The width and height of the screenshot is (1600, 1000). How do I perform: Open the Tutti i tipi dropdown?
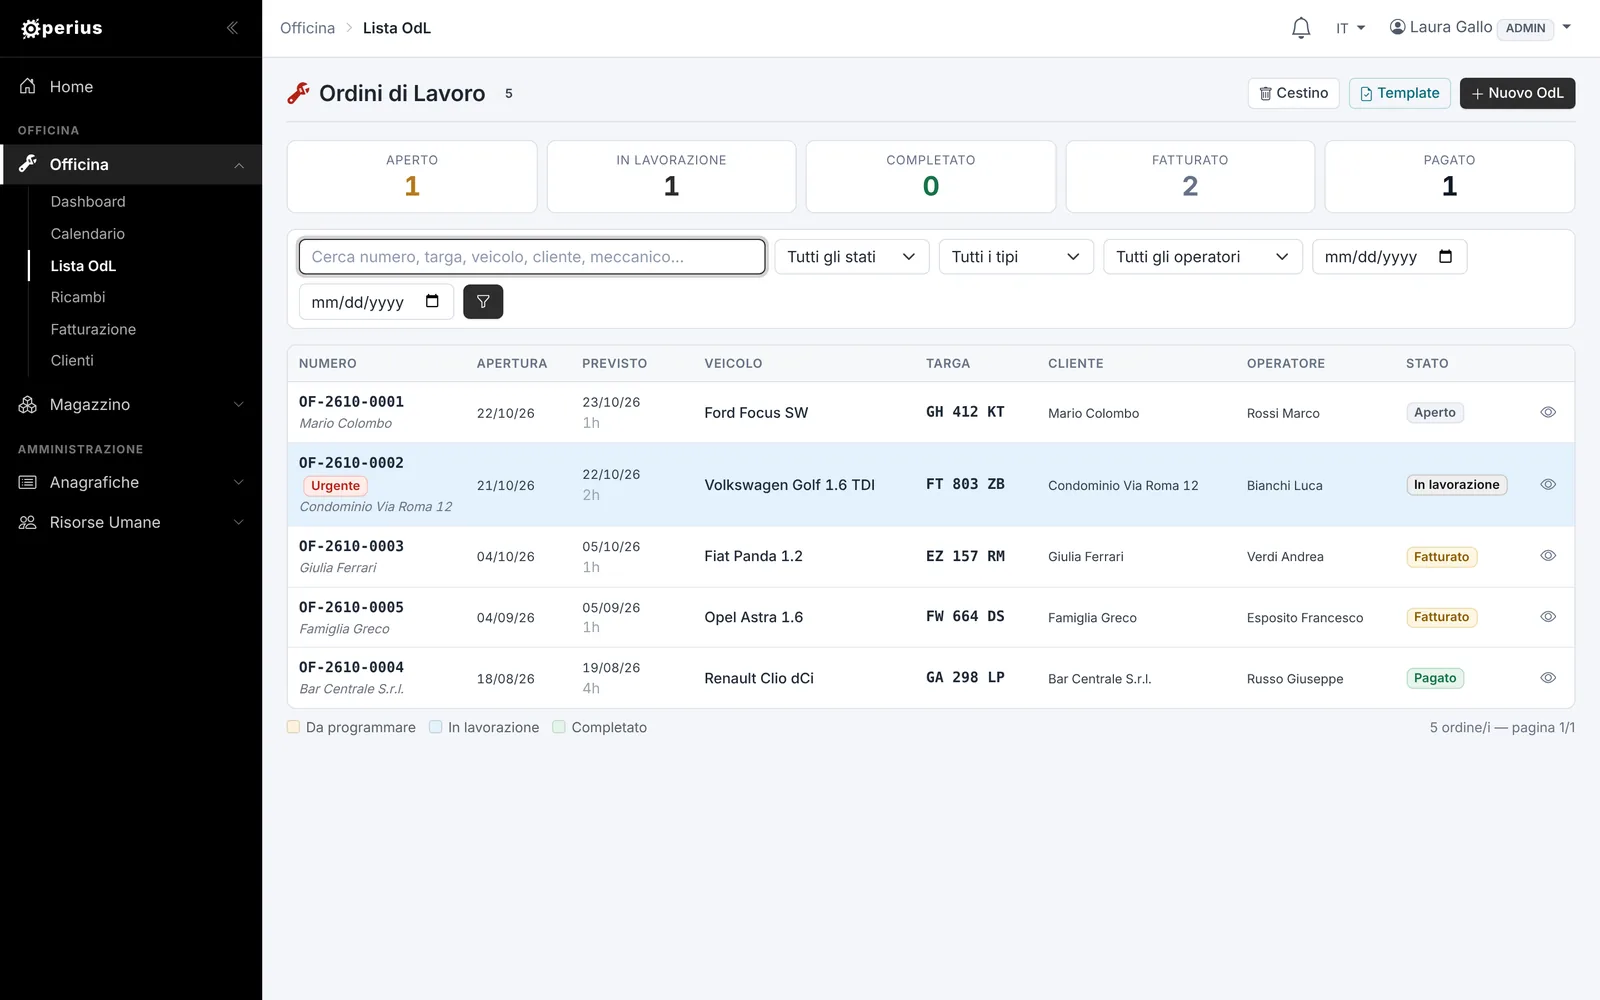coord(1016,257)
